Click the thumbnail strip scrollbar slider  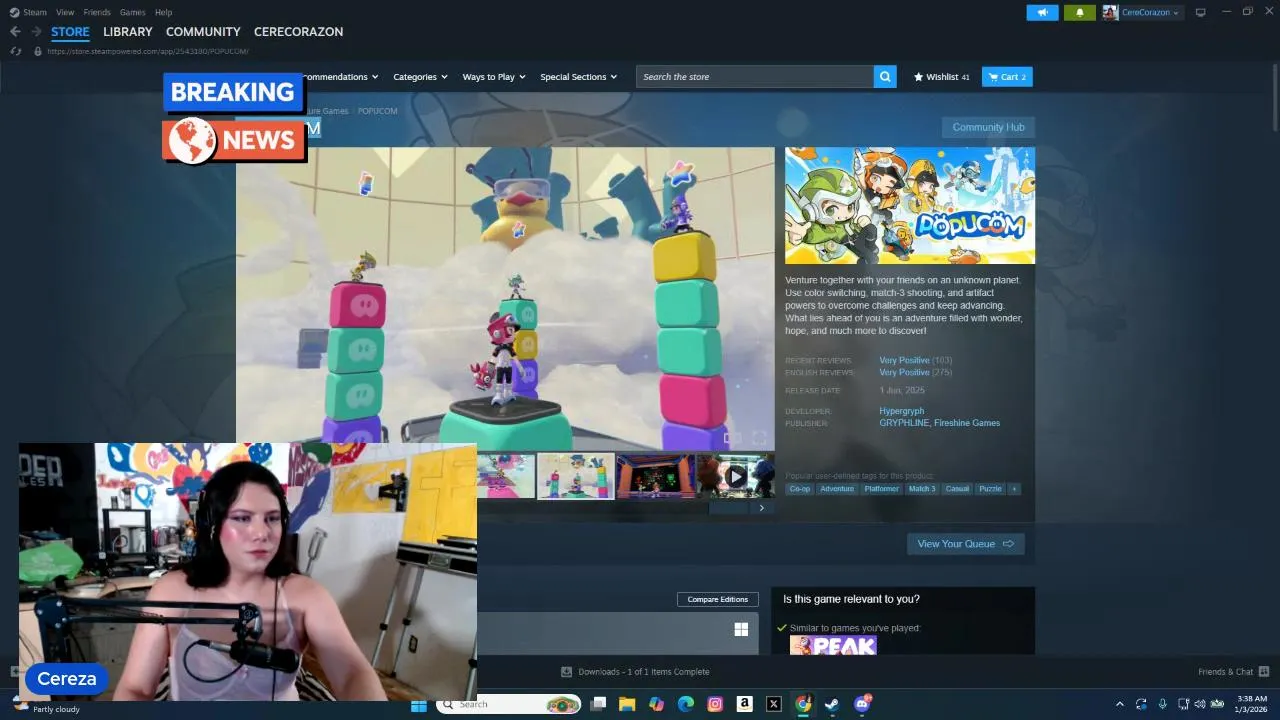point(728,508)
